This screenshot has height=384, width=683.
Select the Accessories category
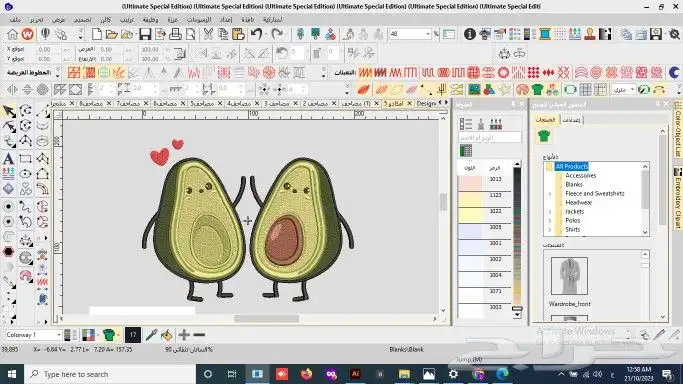click(581, 175)
